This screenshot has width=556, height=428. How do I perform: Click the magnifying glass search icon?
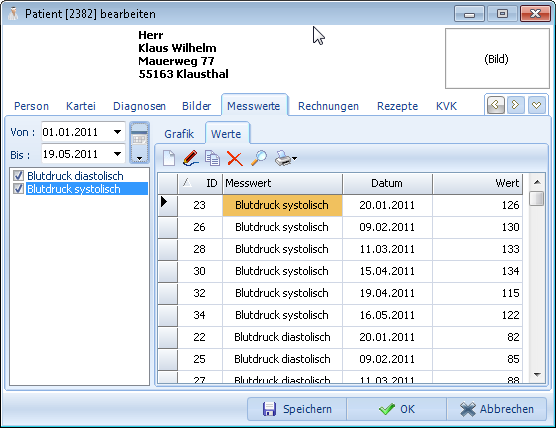tap(258, 158)
